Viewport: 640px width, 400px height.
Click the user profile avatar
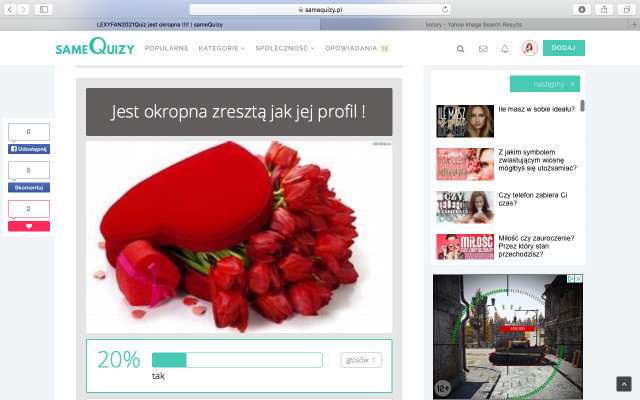coord(529,48)
